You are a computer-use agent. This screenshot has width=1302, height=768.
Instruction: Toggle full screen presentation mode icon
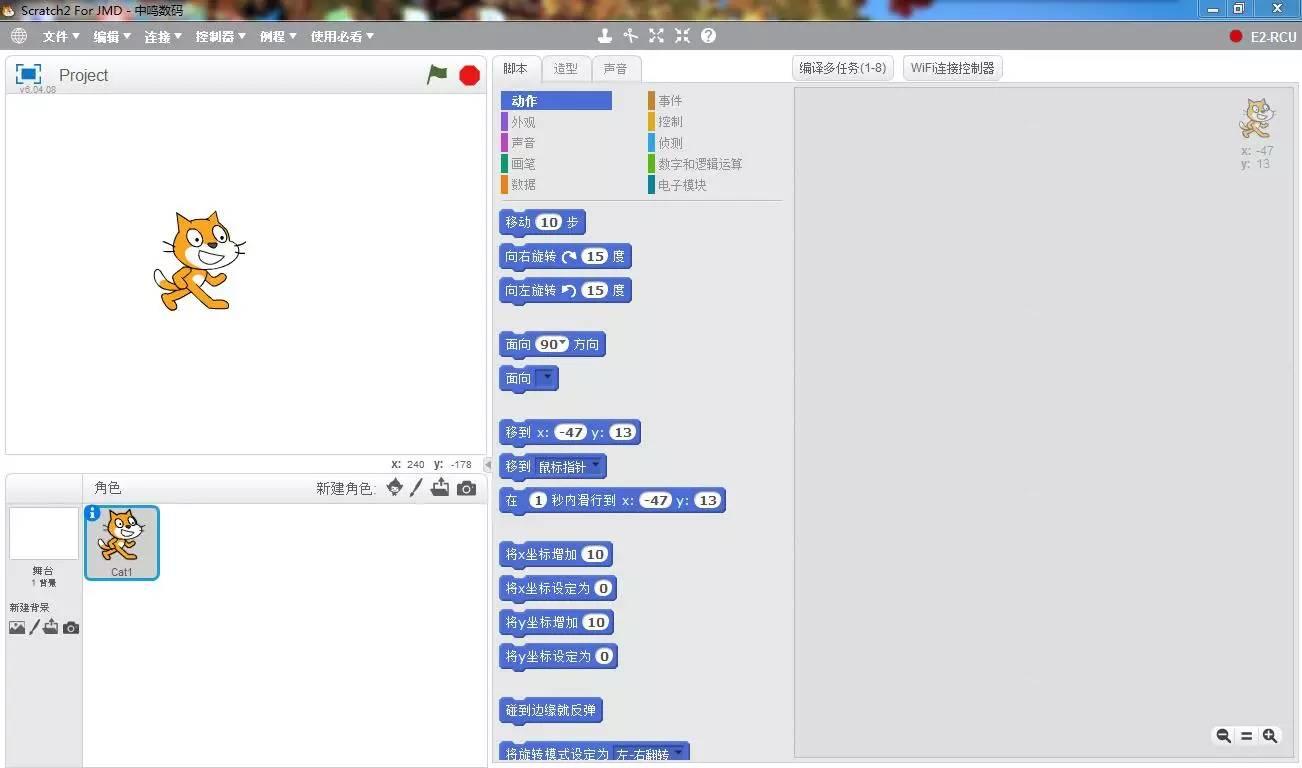pos(28,74)
